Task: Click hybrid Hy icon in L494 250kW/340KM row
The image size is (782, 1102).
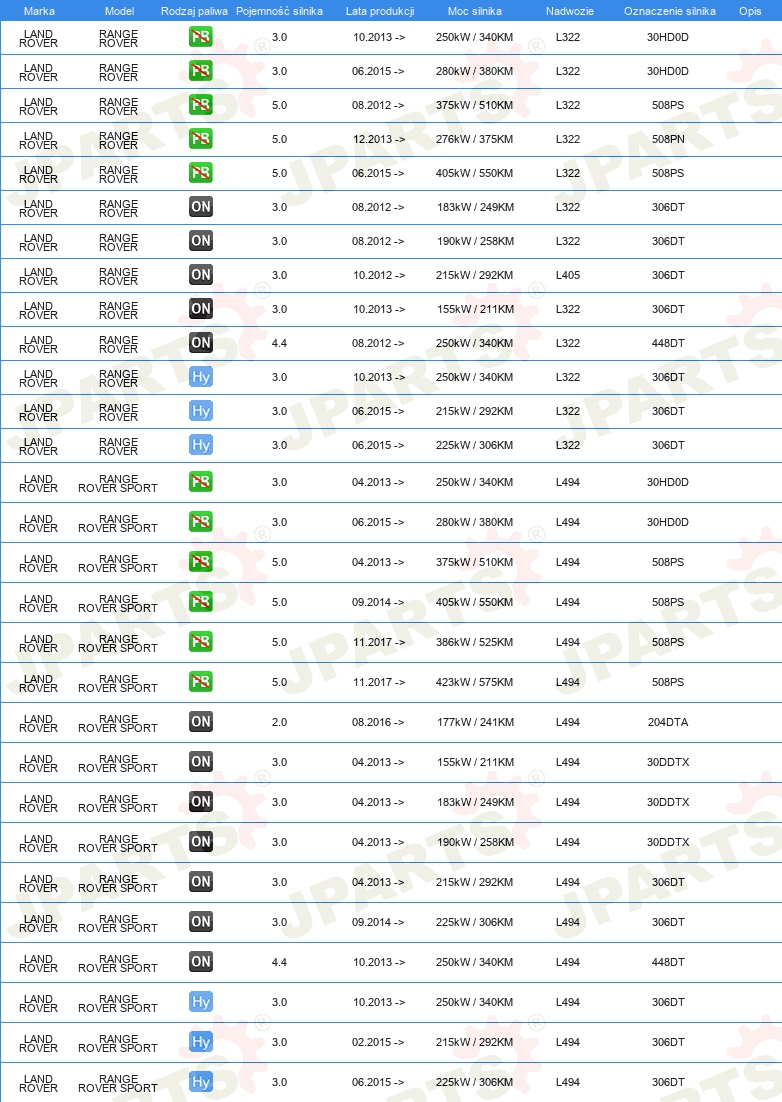Action: pos(201,1001)
